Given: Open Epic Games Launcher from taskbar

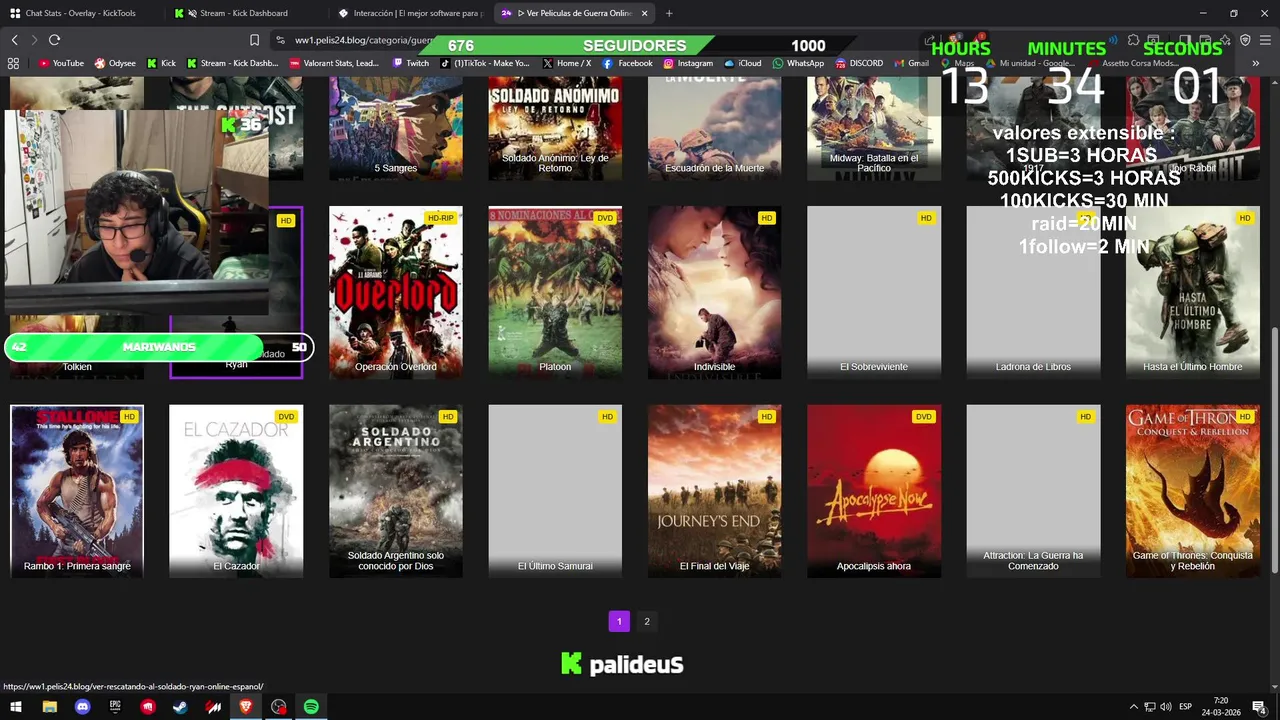Looking at the screenshot, I should 115,707.
